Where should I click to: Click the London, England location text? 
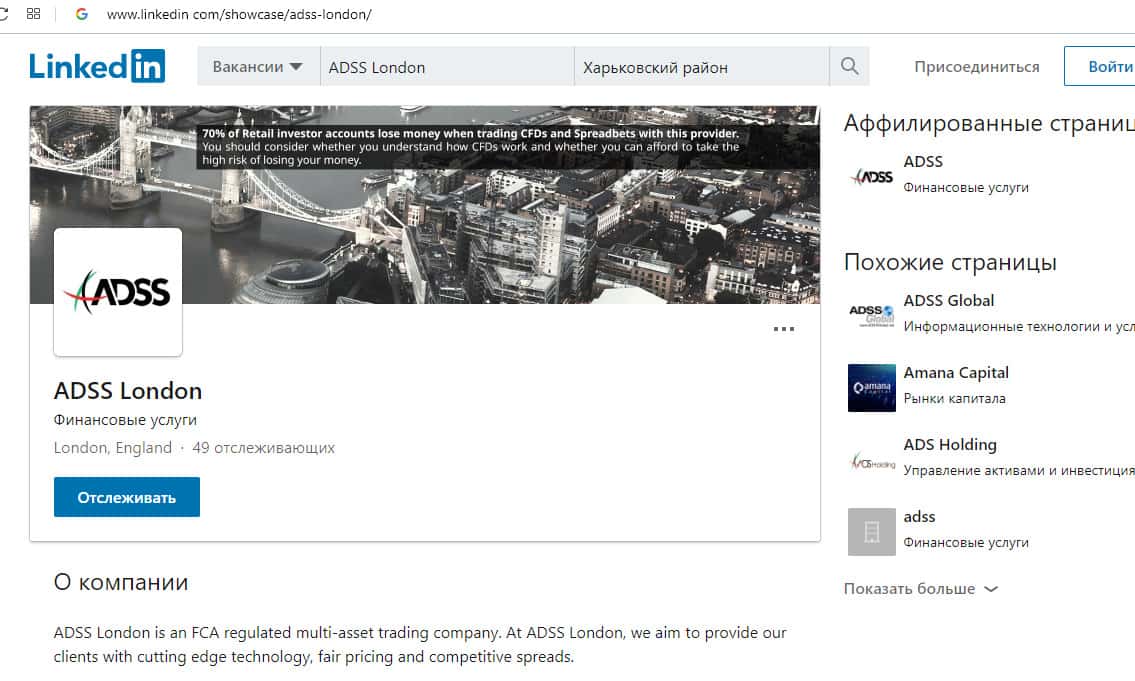pyautogui.click(x=113, y=448)
